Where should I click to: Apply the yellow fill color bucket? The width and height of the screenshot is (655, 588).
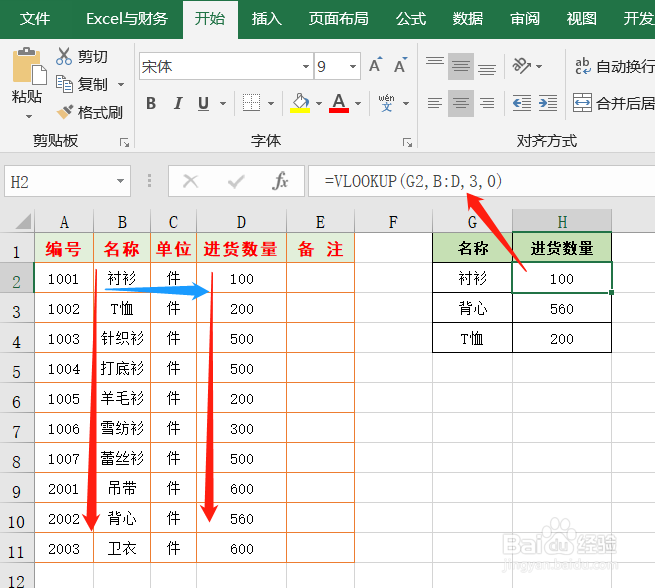pyautogui.click(x=300, y=103)
